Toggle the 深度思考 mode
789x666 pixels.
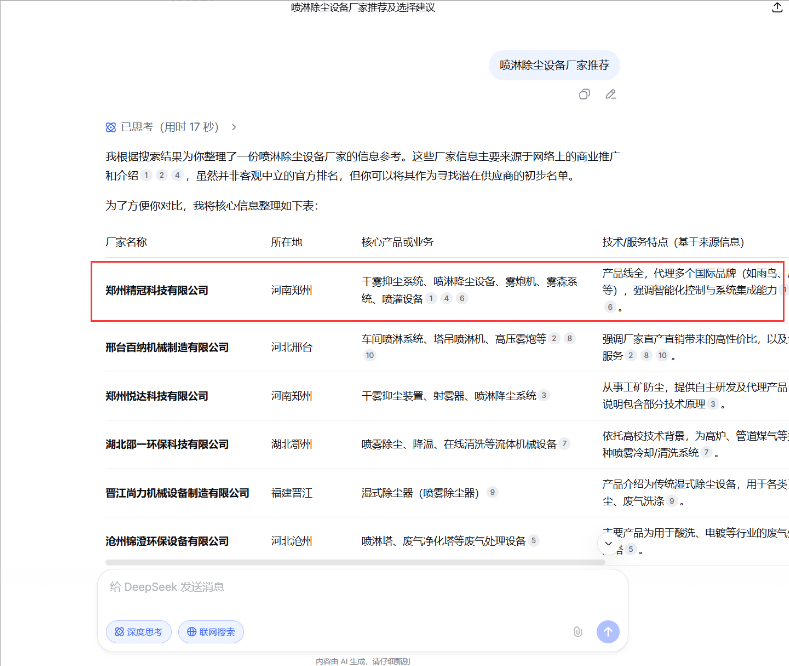tap(139, 632)
